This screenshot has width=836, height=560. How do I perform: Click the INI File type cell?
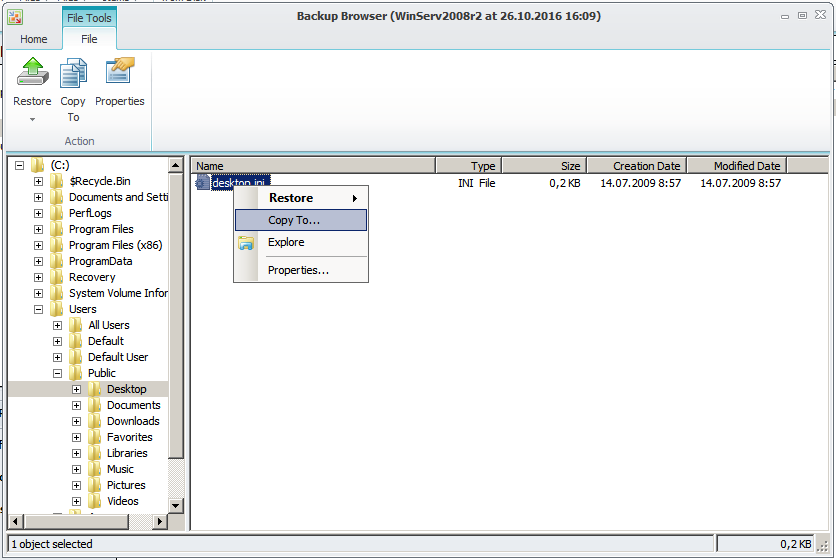477,183
